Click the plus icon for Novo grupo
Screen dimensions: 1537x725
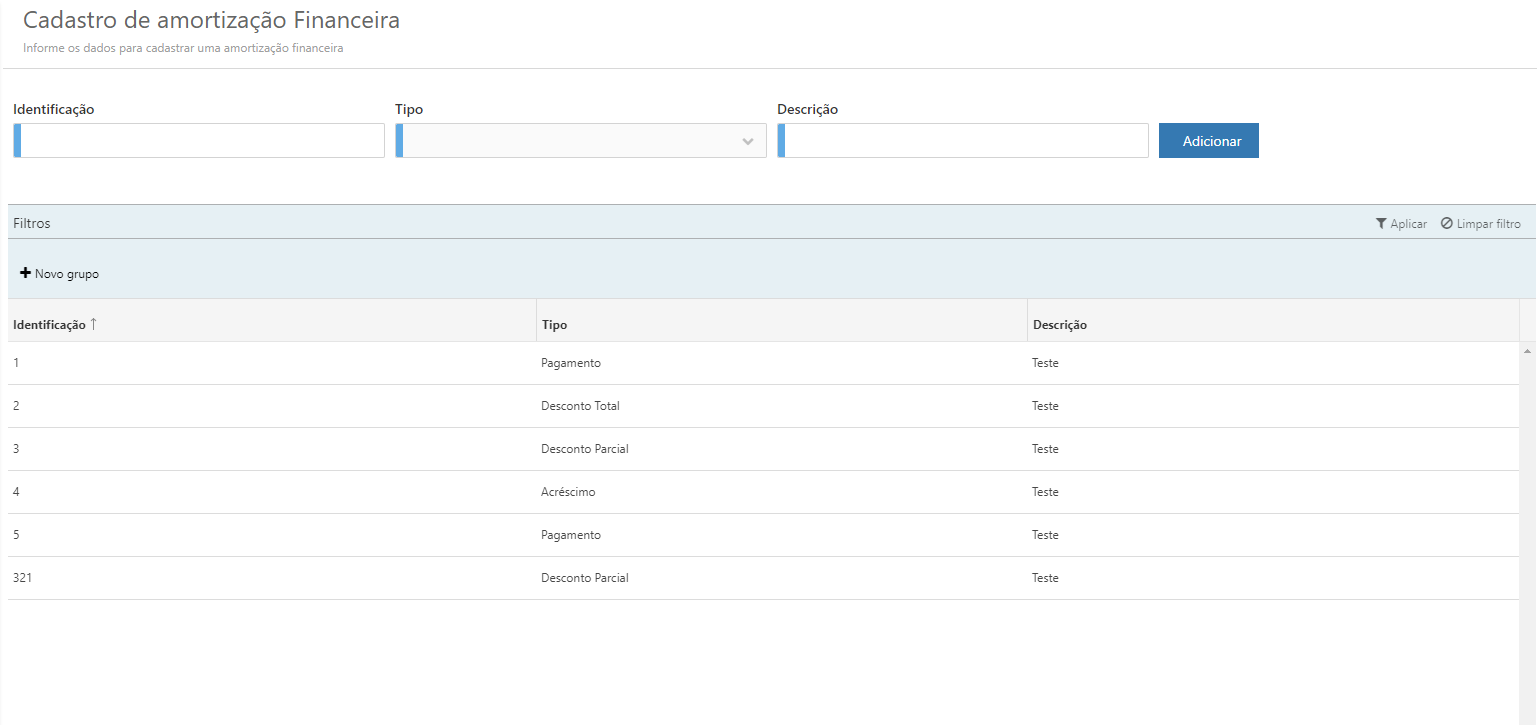(25, 274)
